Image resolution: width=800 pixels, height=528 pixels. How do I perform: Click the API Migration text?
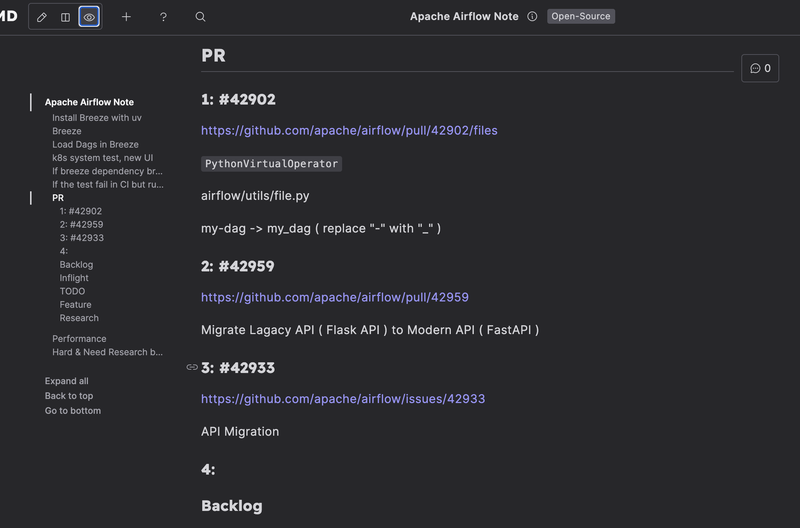click(x=240, y=432)
